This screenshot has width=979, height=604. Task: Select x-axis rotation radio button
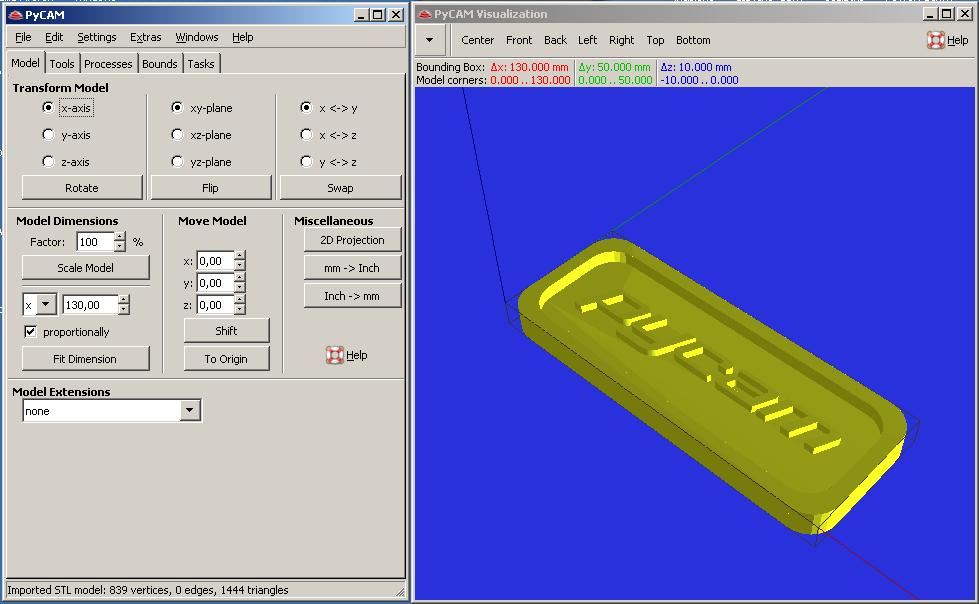[x=48, y=107]
